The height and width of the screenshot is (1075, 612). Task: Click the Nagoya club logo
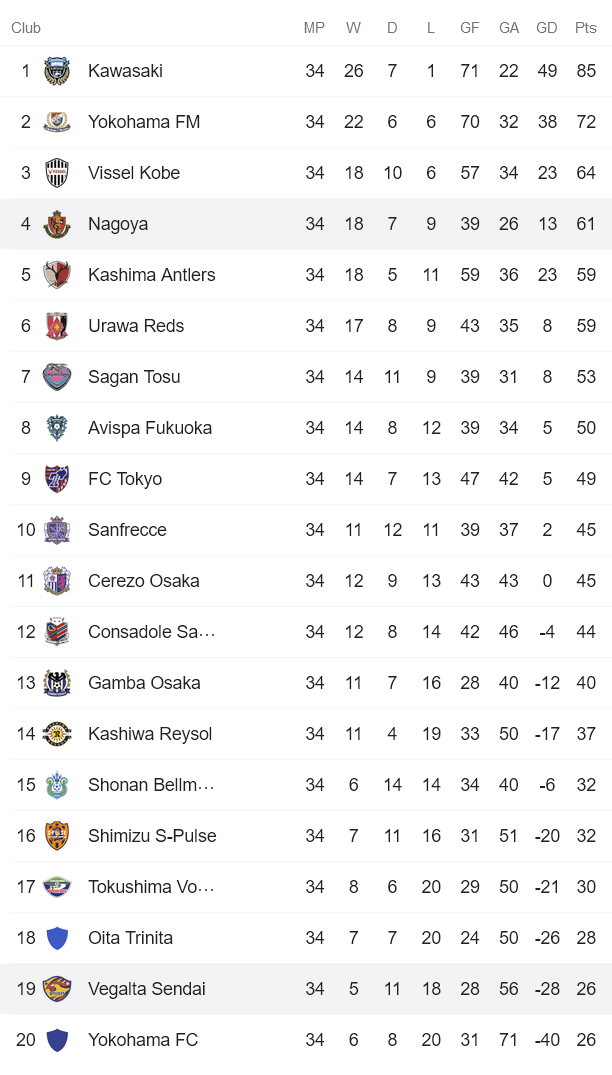[57, 224]
